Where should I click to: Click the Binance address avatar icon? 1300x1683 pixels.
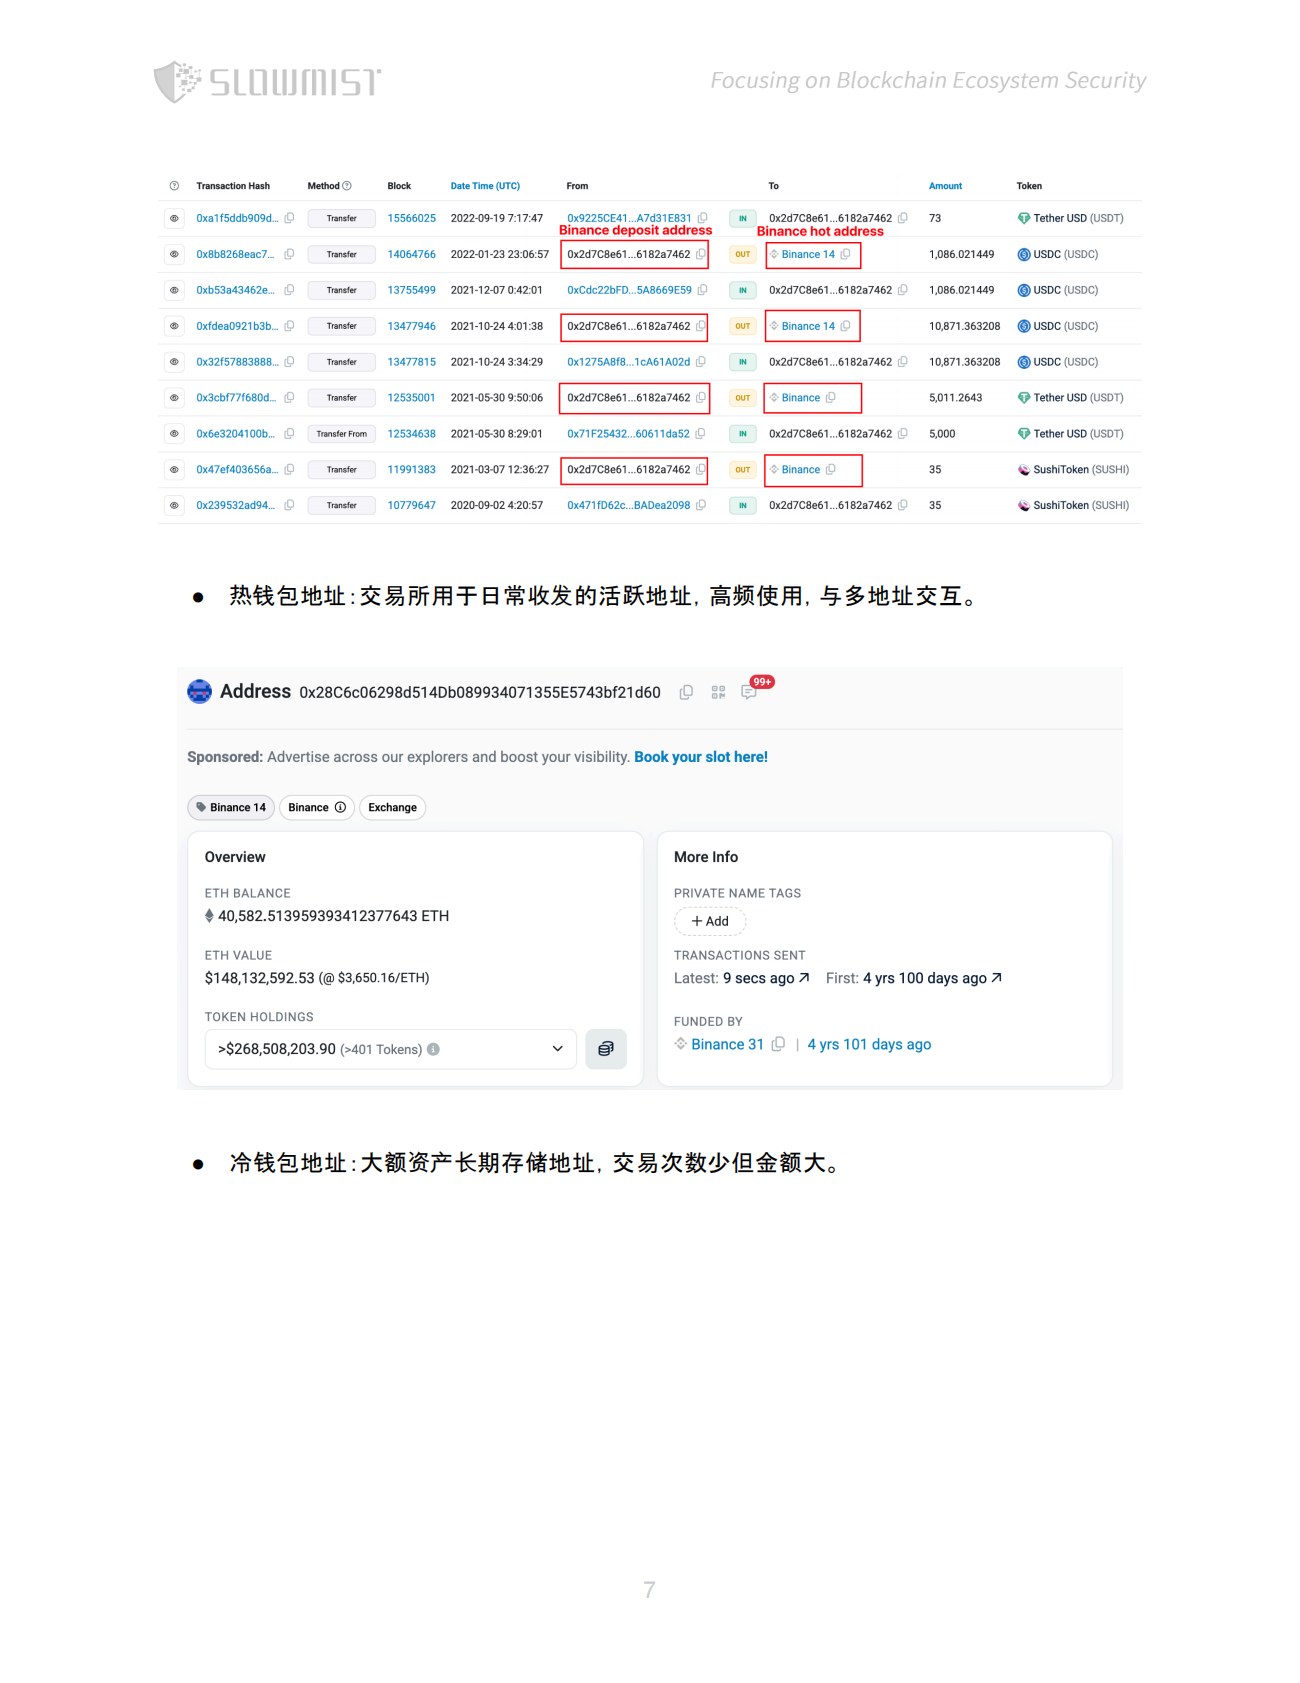200,691
